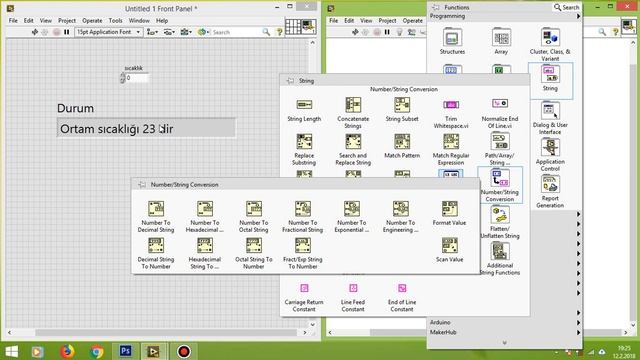Click Search button in Functions palette
Image resolution: width=640 pixels, height=360 pixels.
coord(567,7)
